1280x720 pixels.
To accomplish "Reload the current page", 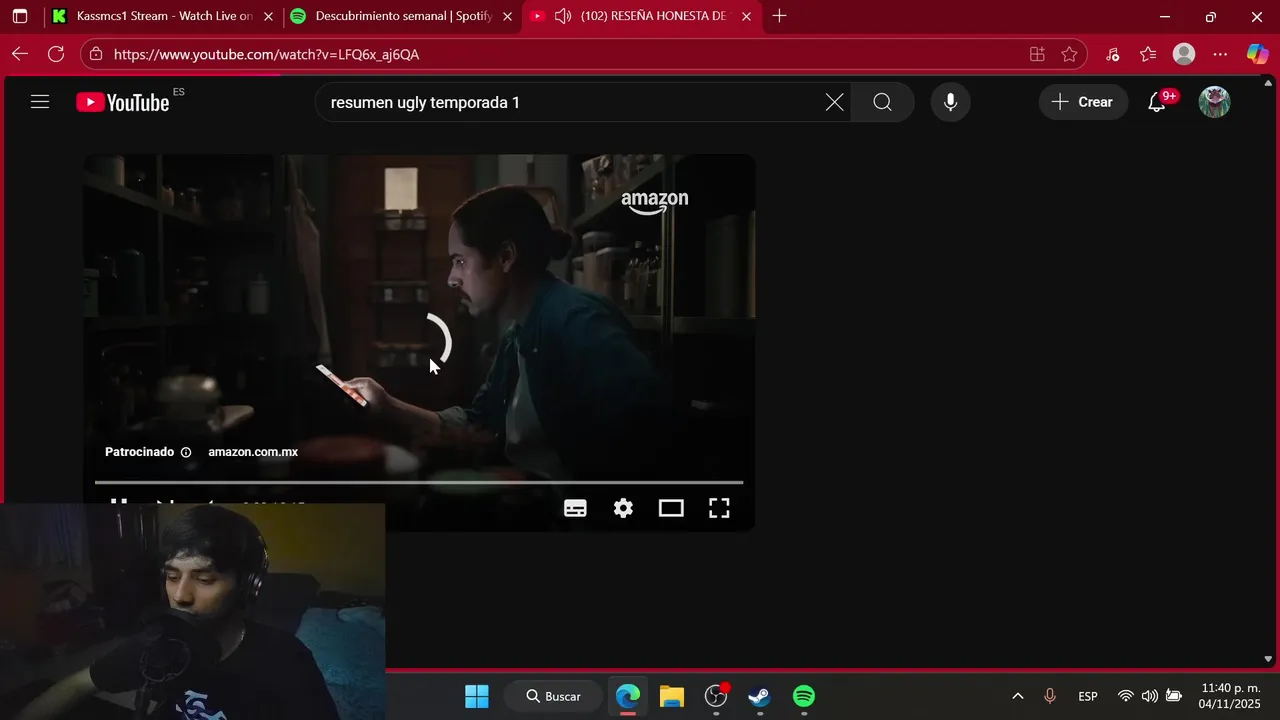I will [56, 54].
